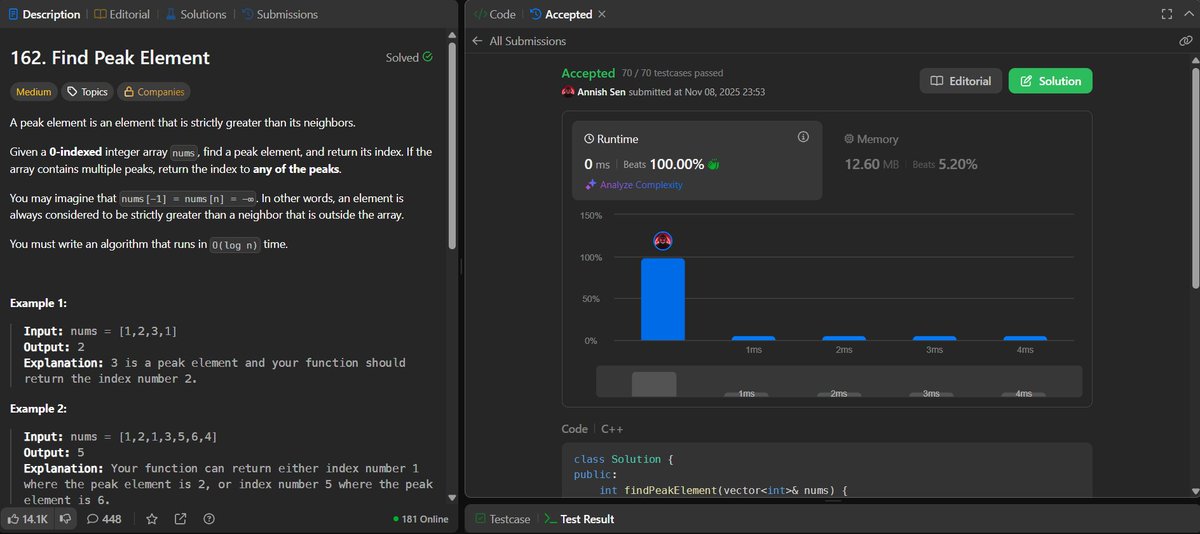The width and height of the screenshot is (1200, 534).
Task: Open the Submissions tab
Action: tap(279, 14)
